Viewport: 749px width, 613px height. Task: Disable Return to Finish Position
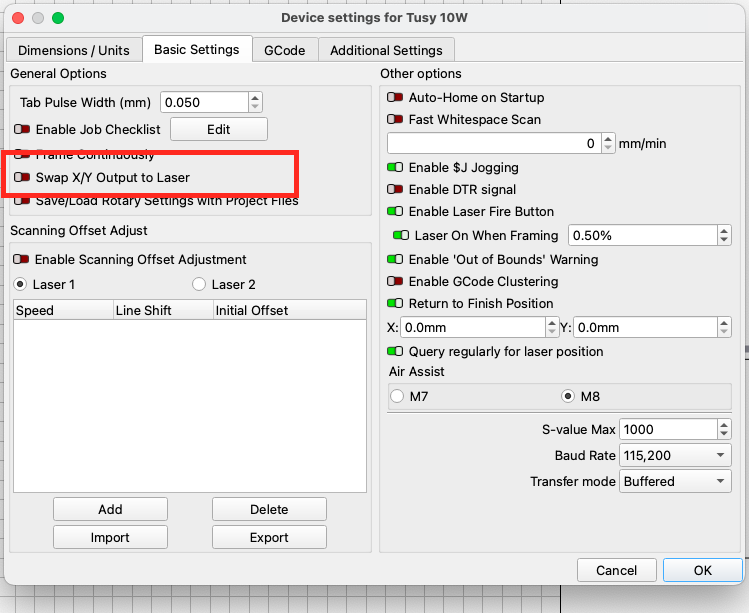click(396, 304)
